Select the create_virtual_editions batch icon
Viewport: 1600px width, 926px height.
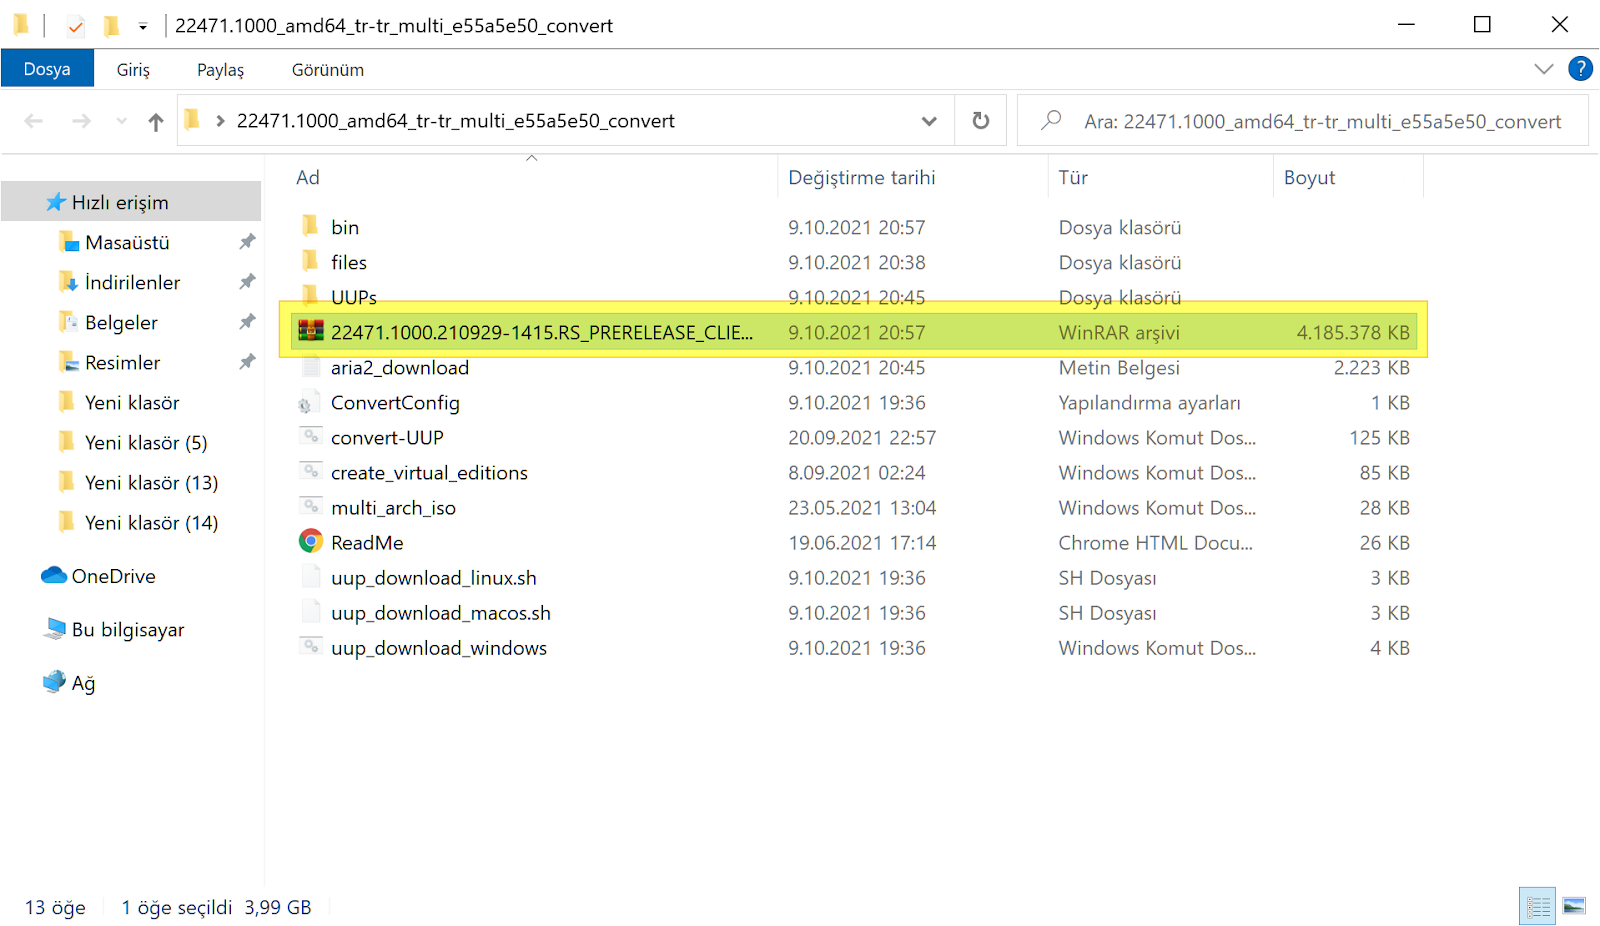point(310,471)
